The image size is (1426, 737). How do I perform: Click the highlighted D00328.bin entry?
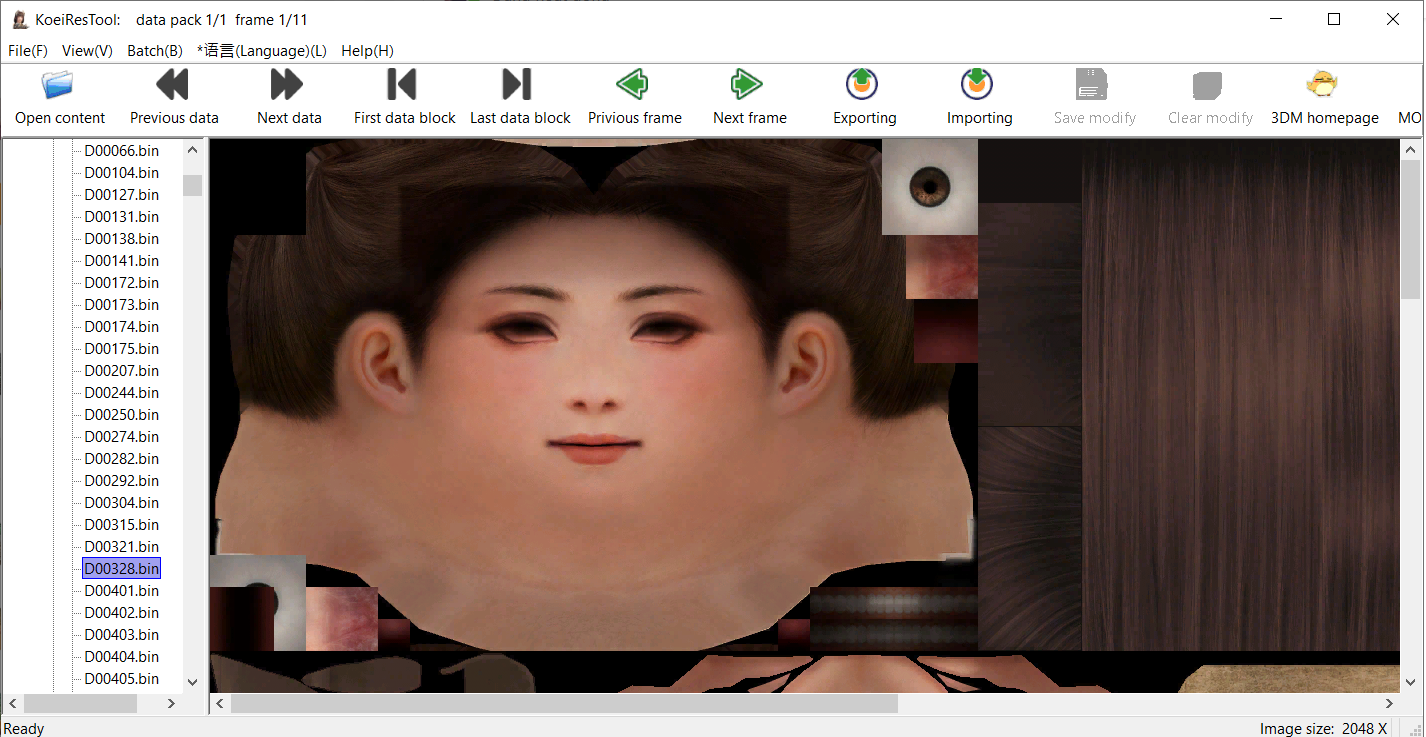[x=121, y=569]
